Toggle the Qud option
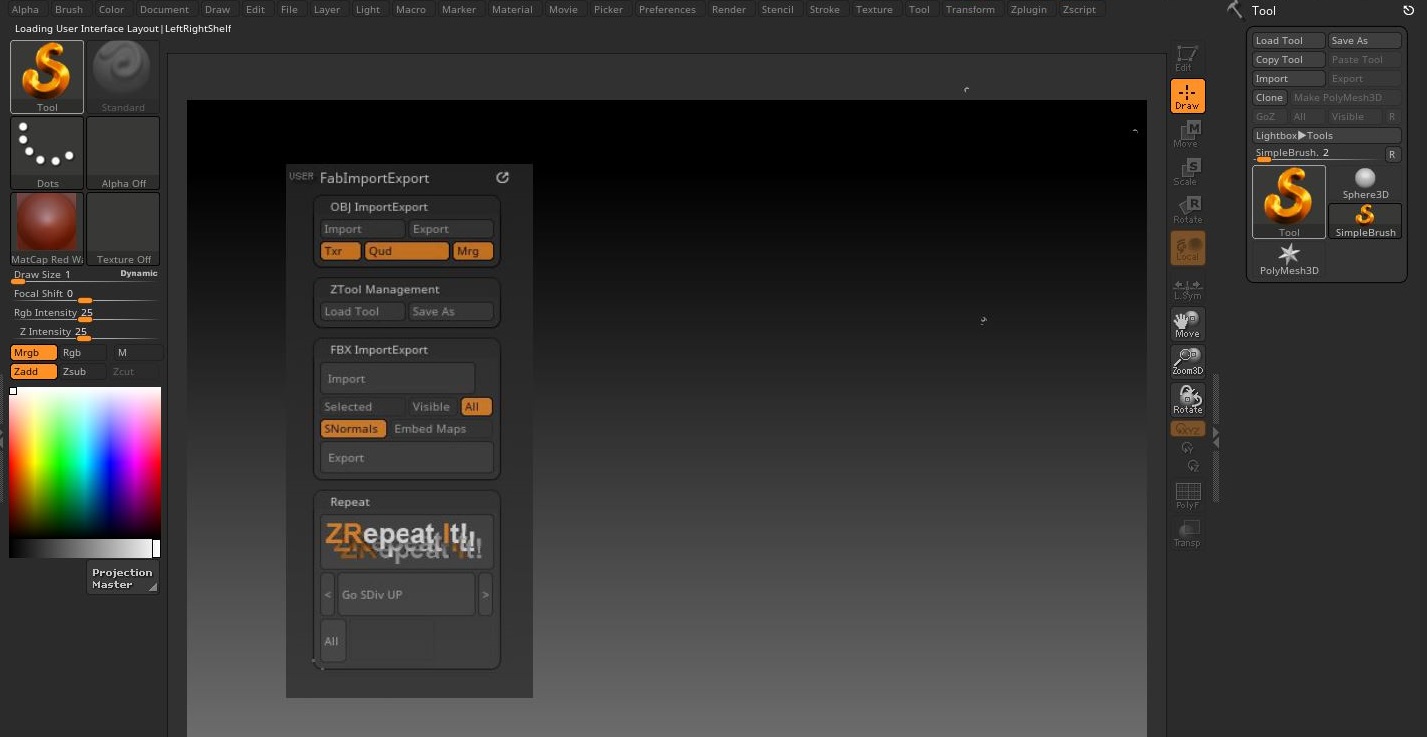The height and width of the screenshot is (737, 1427). coord(406,252)
